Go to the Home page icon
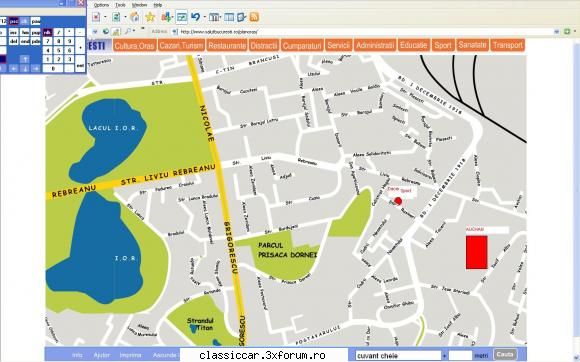The image size is (580, 362). tap(135, 17)
